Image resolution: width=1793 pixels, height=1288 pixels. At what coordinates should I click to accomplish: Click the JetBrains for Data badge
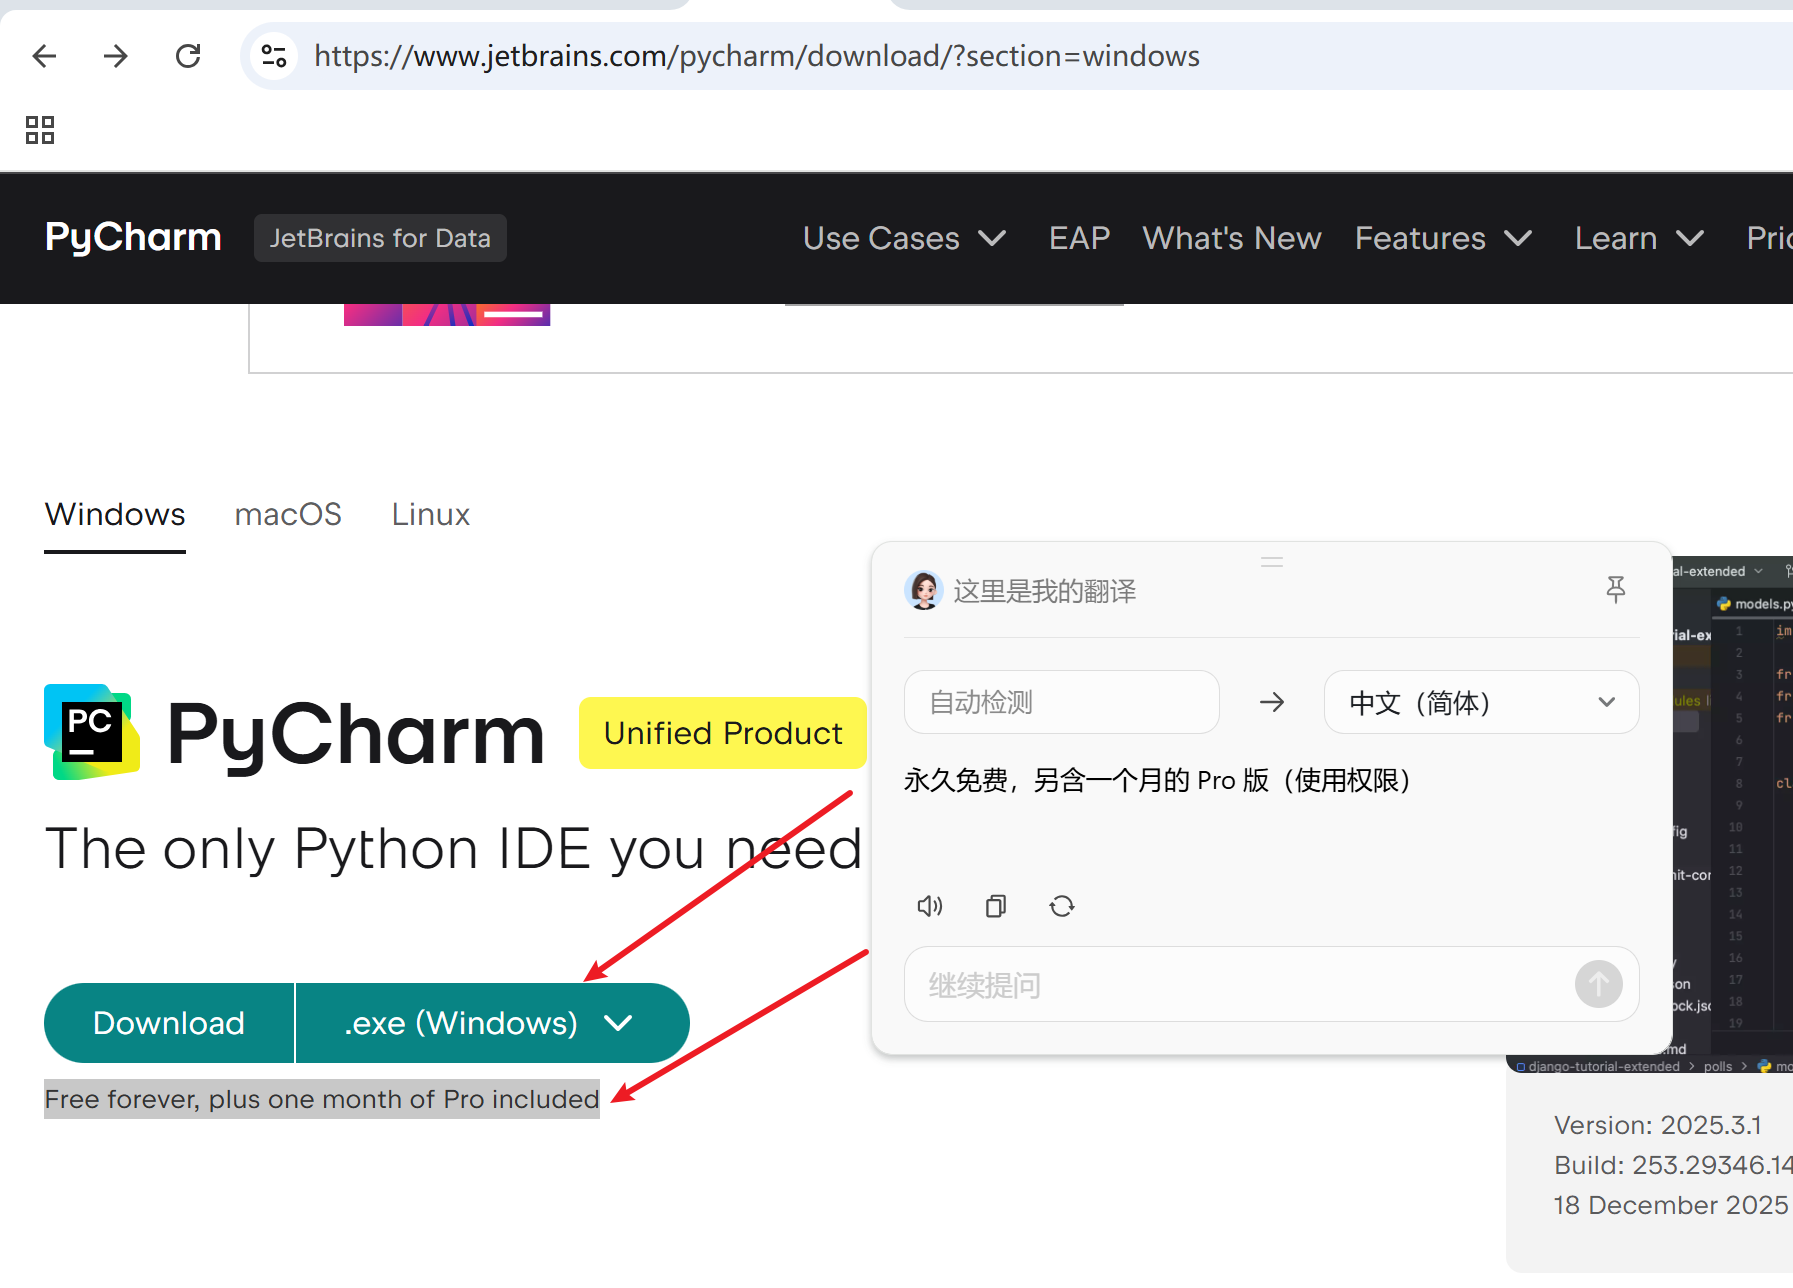click(380, 238)
